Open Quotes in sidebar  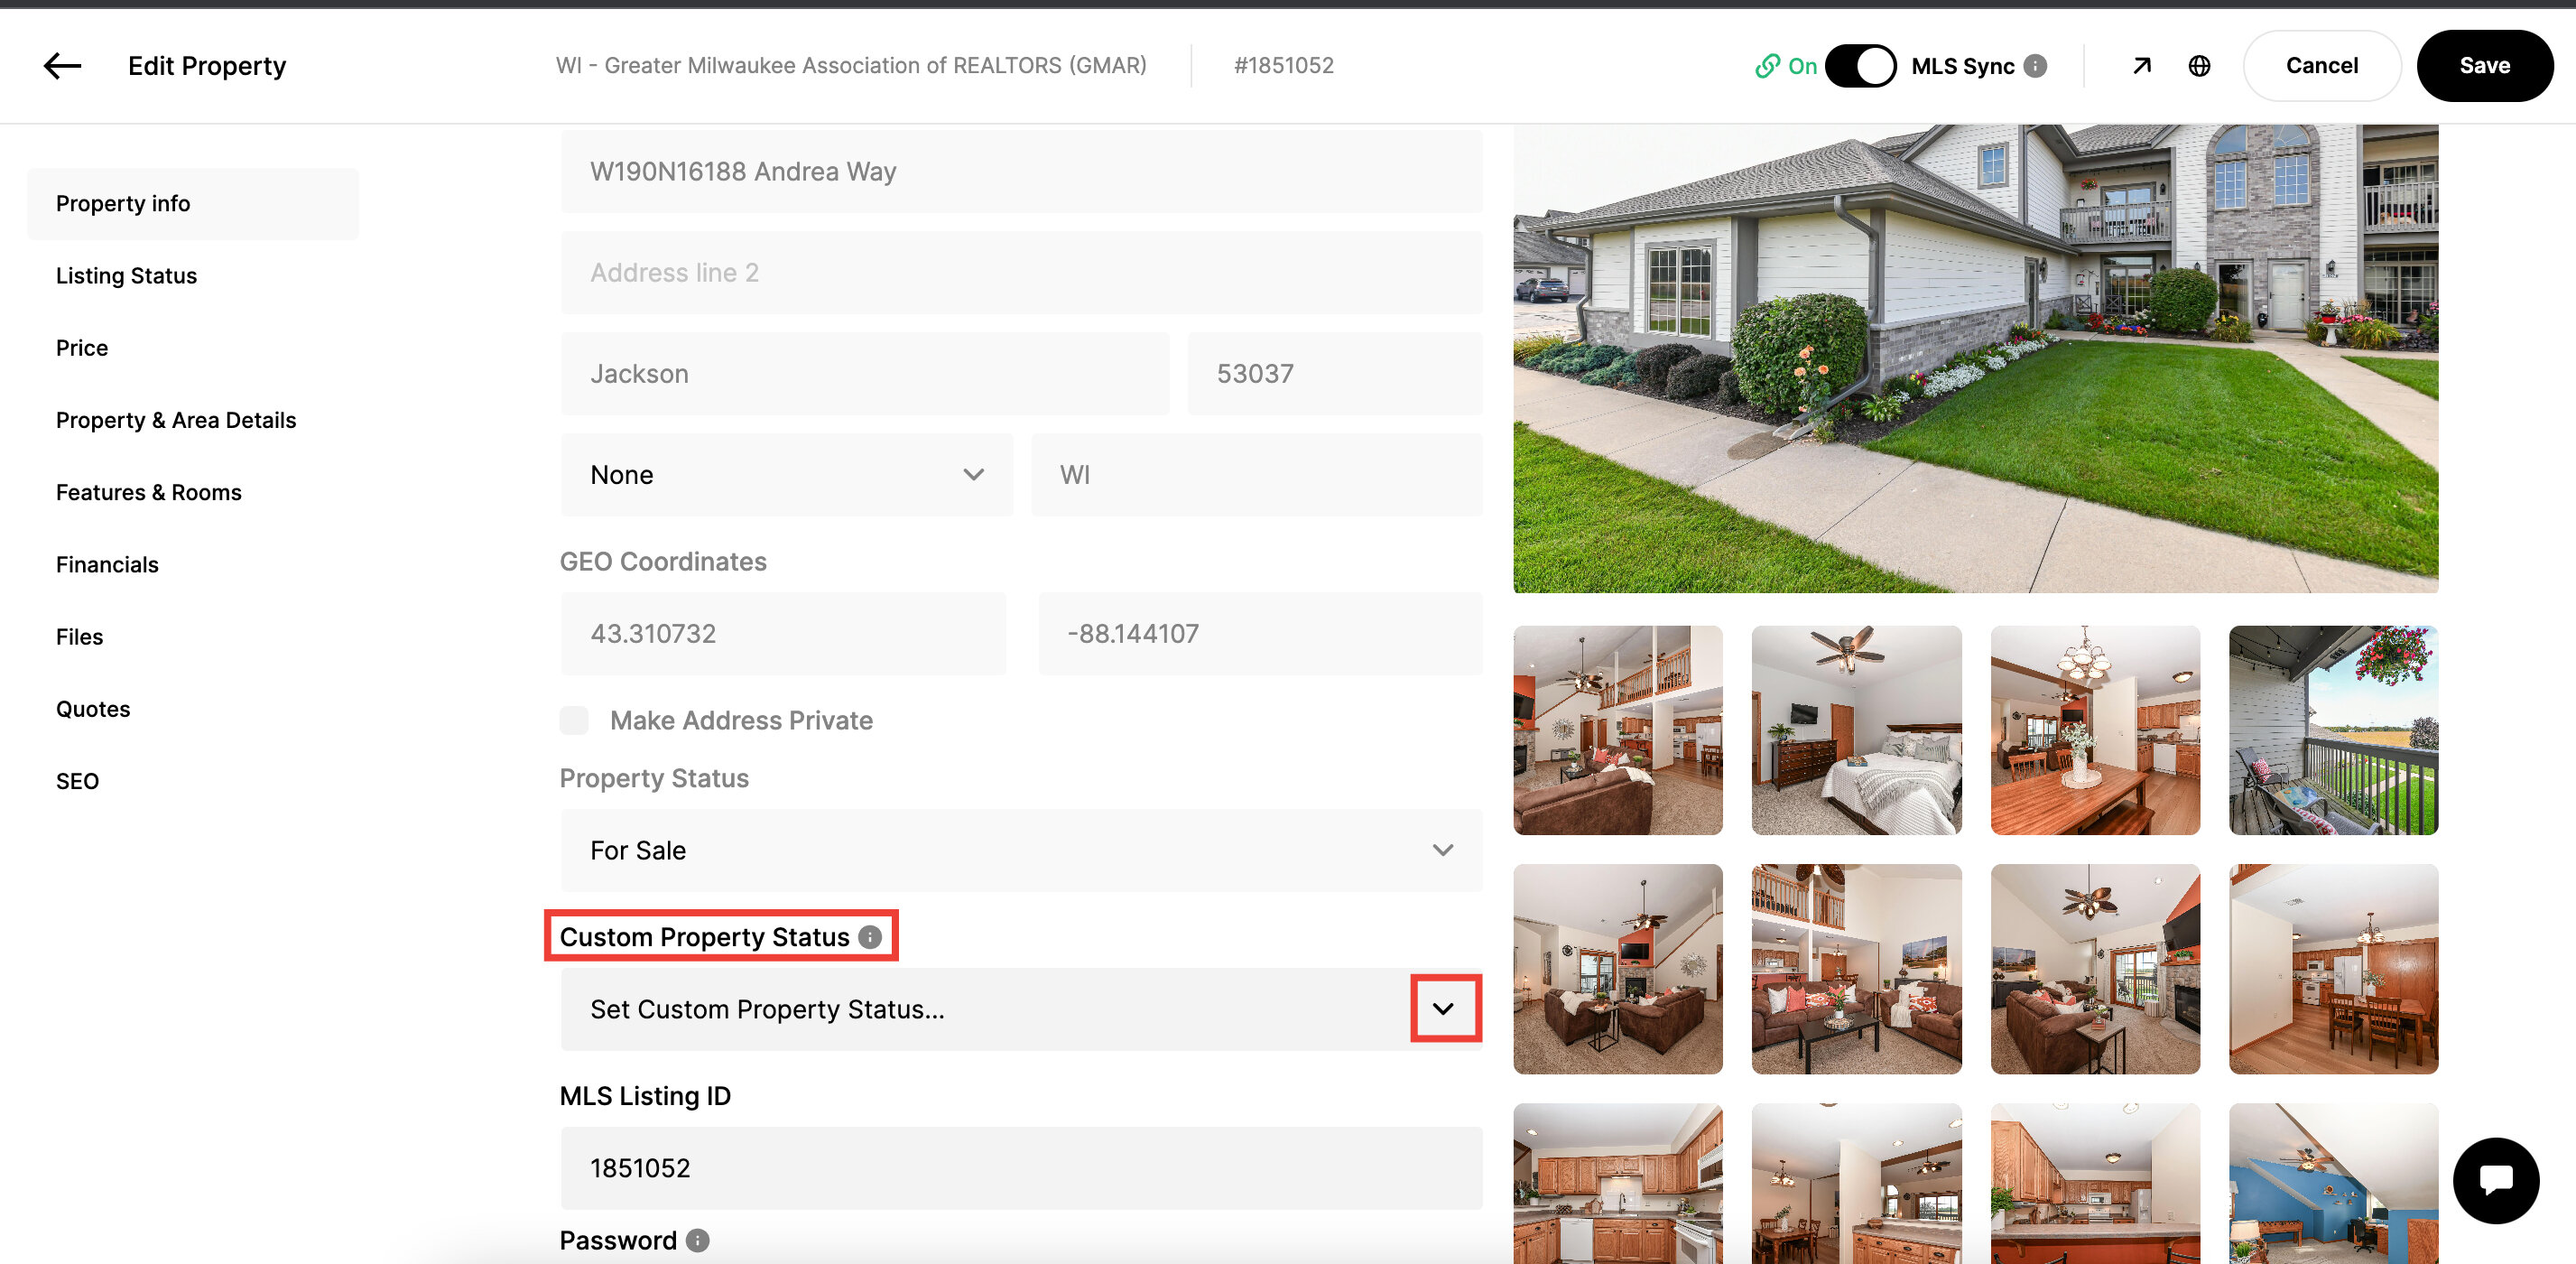[93, 709]
